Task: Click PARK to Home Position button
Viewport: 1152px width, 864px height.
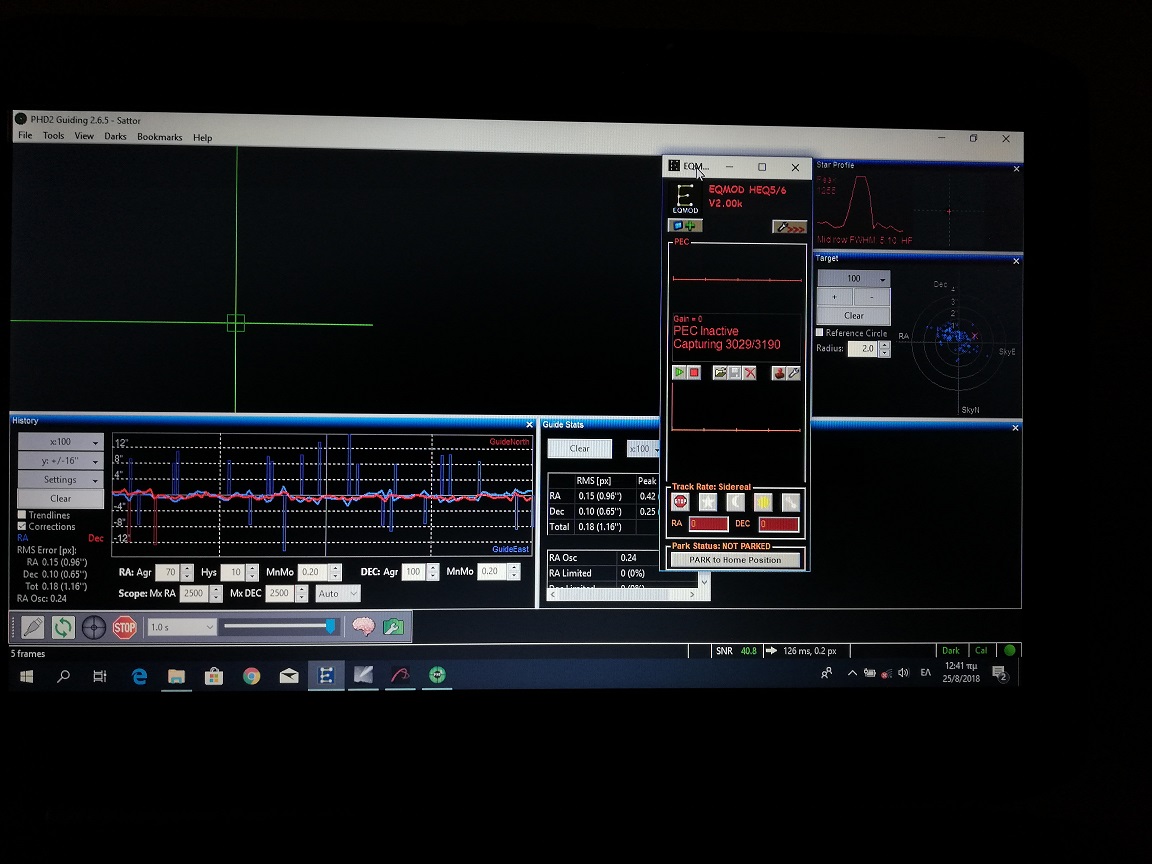Action: coord(735,560)
